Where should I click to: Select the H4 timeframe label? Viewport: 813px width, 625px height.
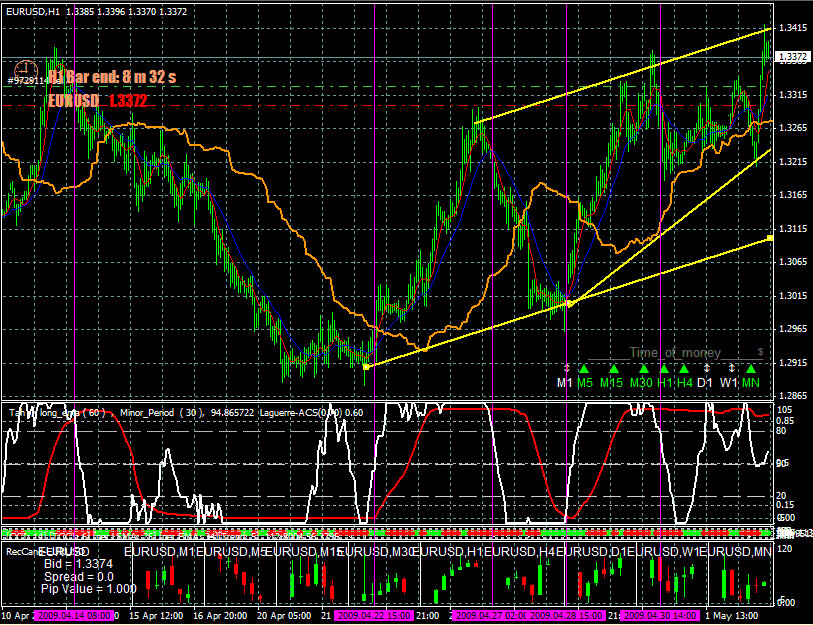(685, 383)
